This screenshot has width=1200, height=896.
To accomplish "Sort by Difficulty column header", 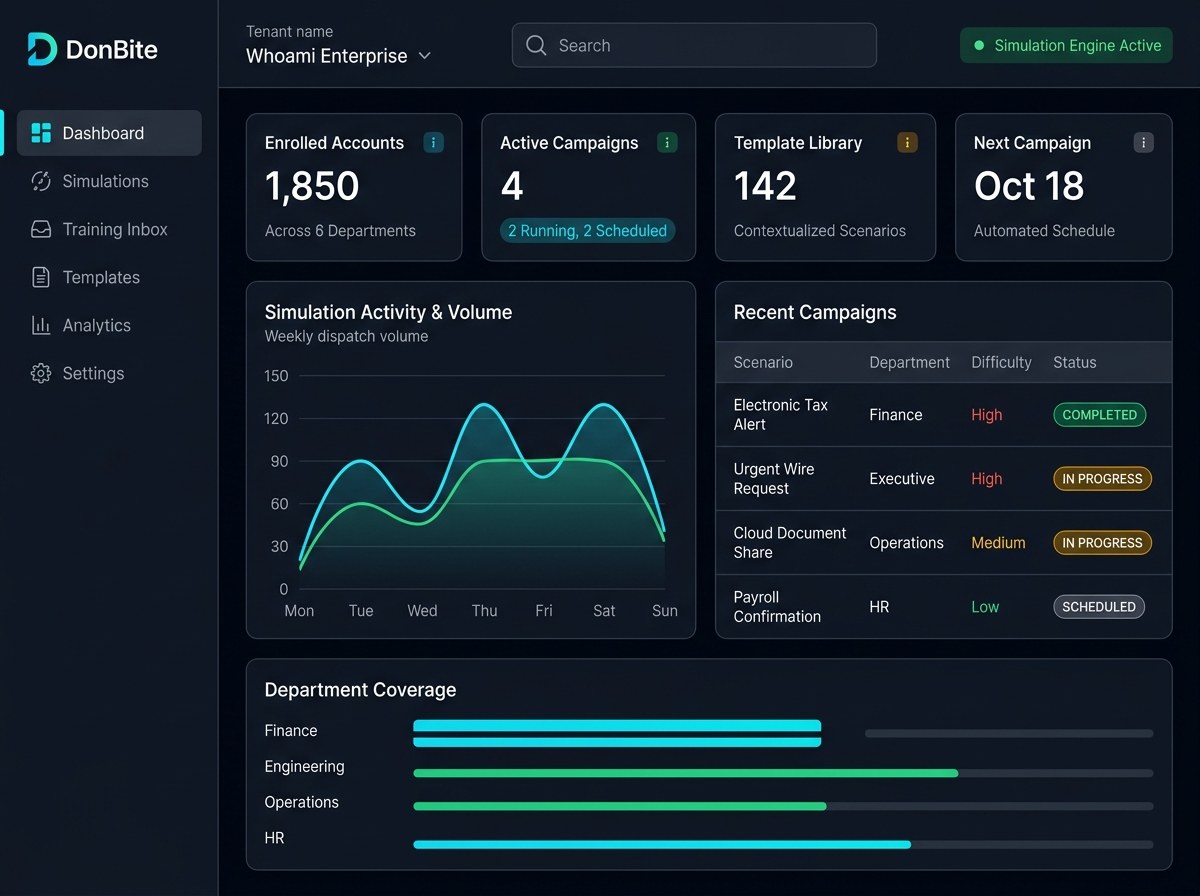I will [x=1001, y=362].
